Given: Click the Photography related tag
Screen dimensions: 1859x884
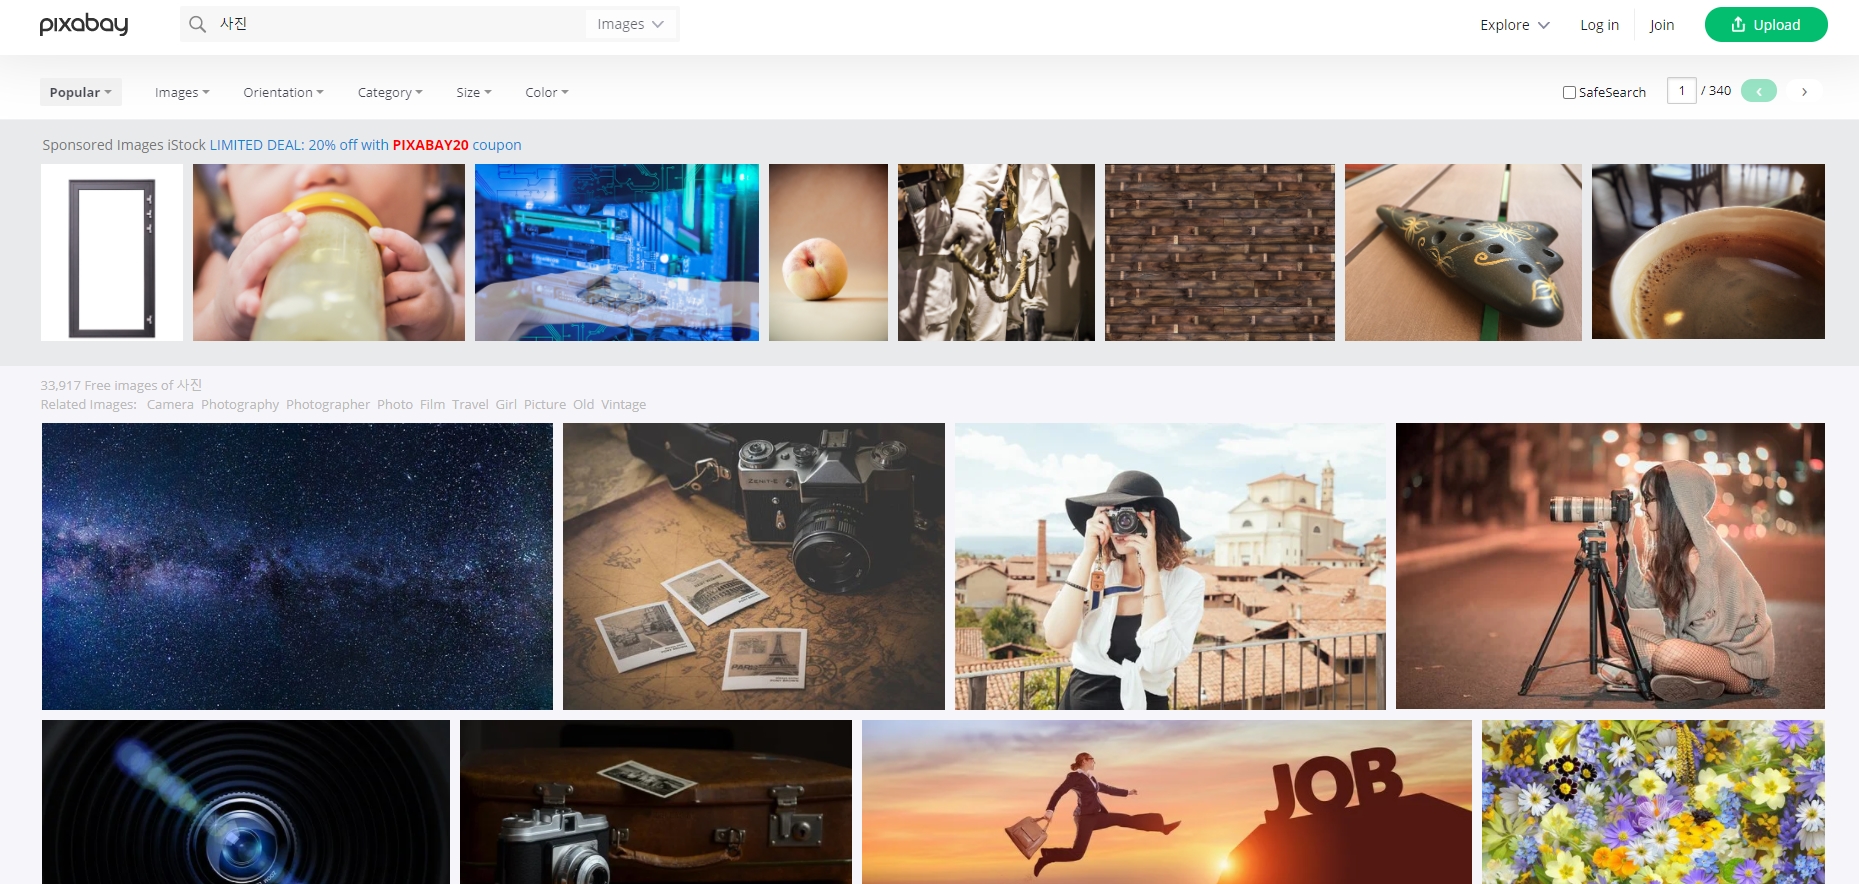Looking at the screenshot, I should coord(240,404).
